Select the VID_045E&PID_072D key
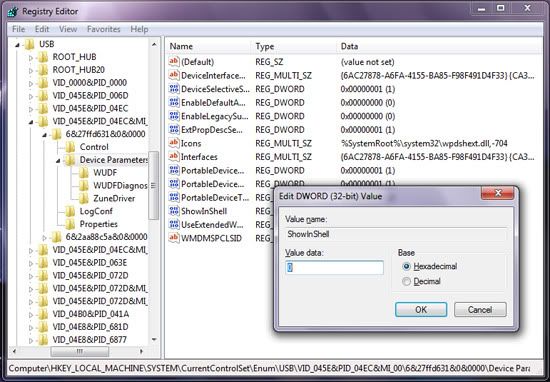The height and width of the screenshot is (382, 550). tap(90, 276)
